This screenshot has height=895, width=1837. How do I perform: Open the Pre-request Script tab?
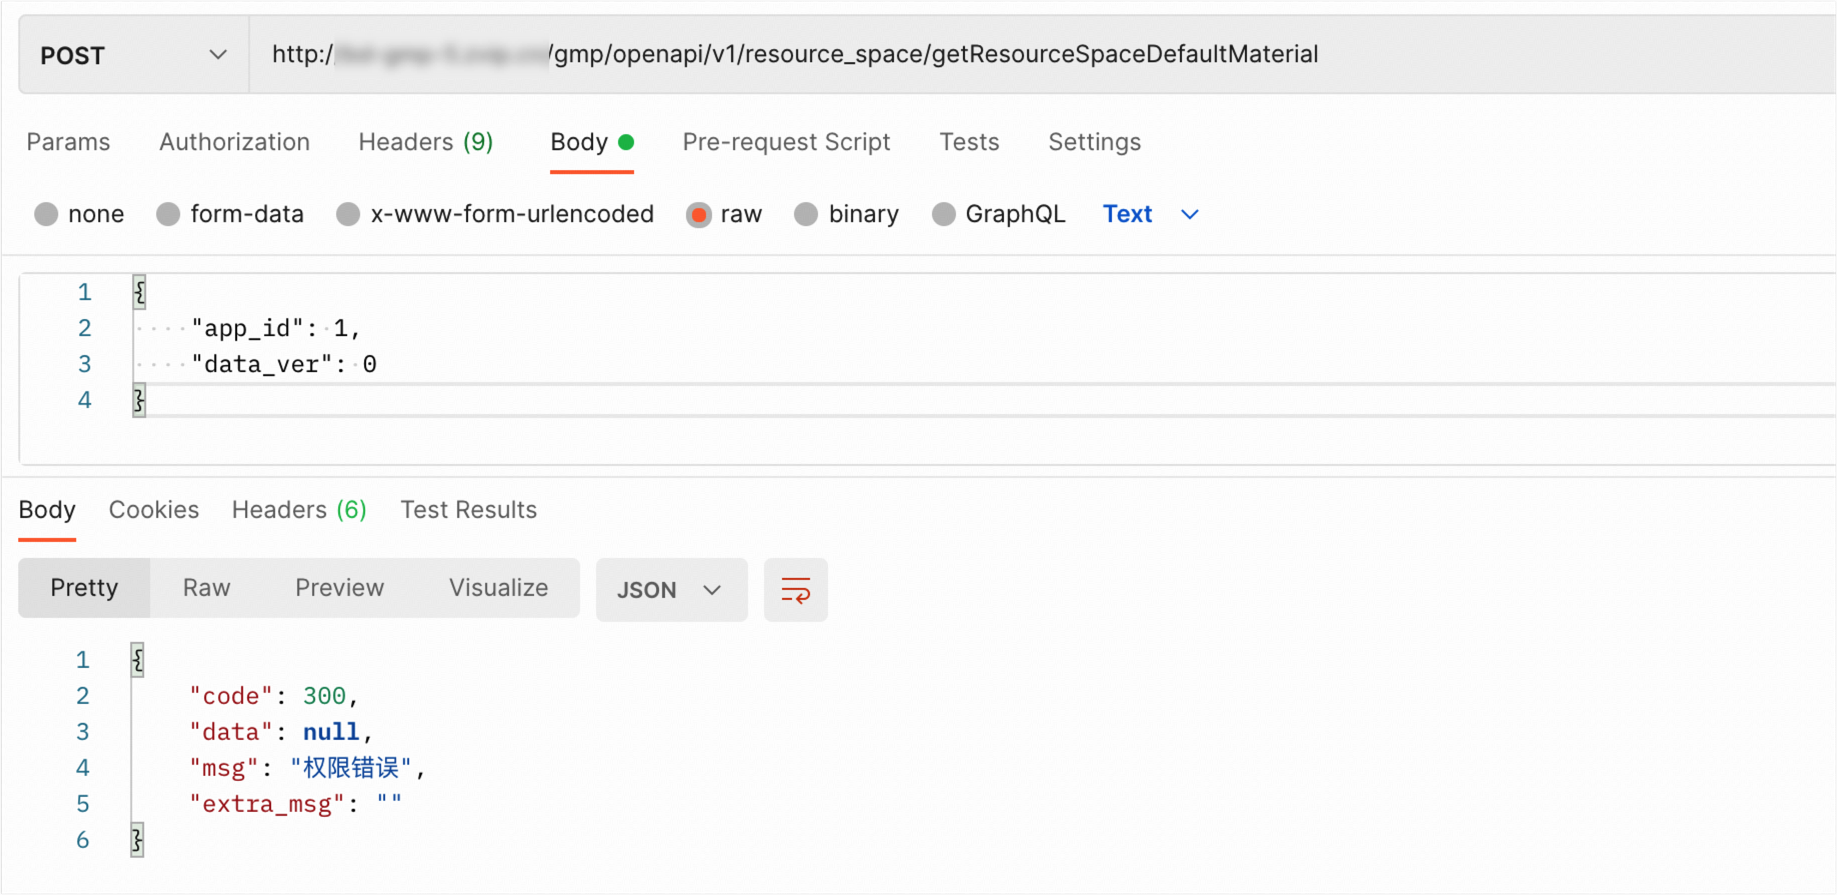786,142
